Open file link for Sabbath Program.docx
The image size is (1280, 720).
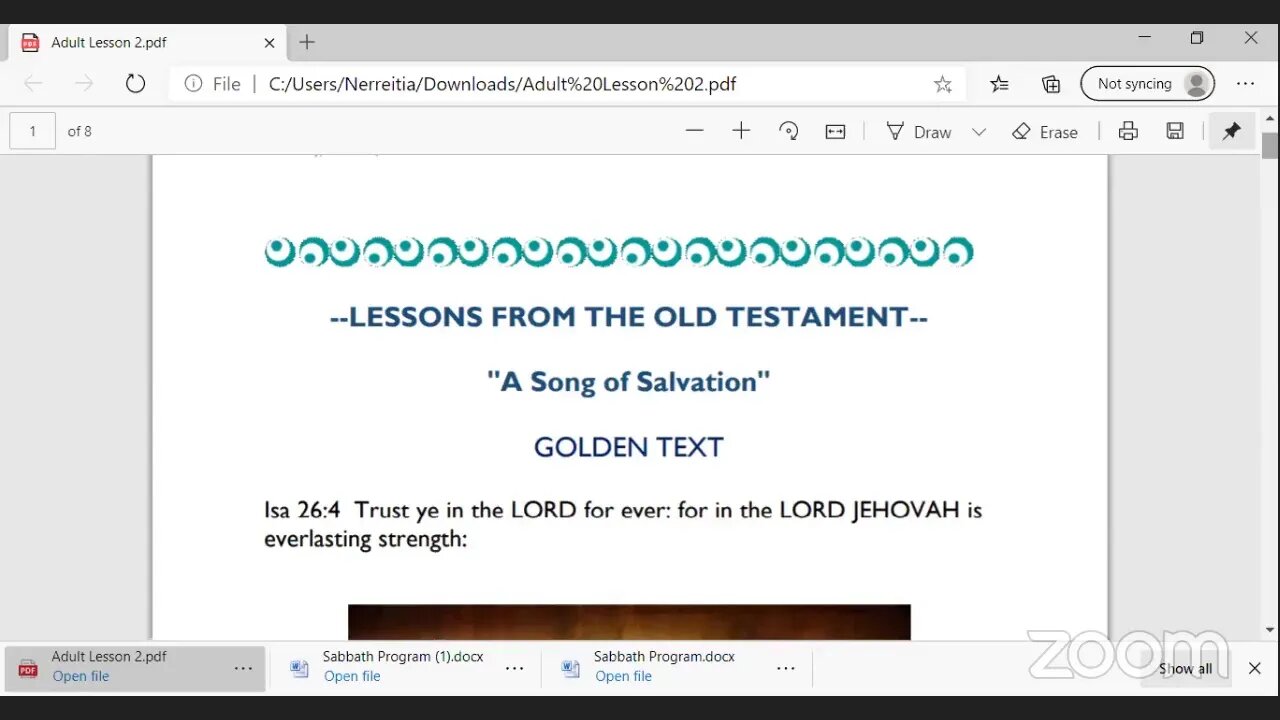click(623, 676)
